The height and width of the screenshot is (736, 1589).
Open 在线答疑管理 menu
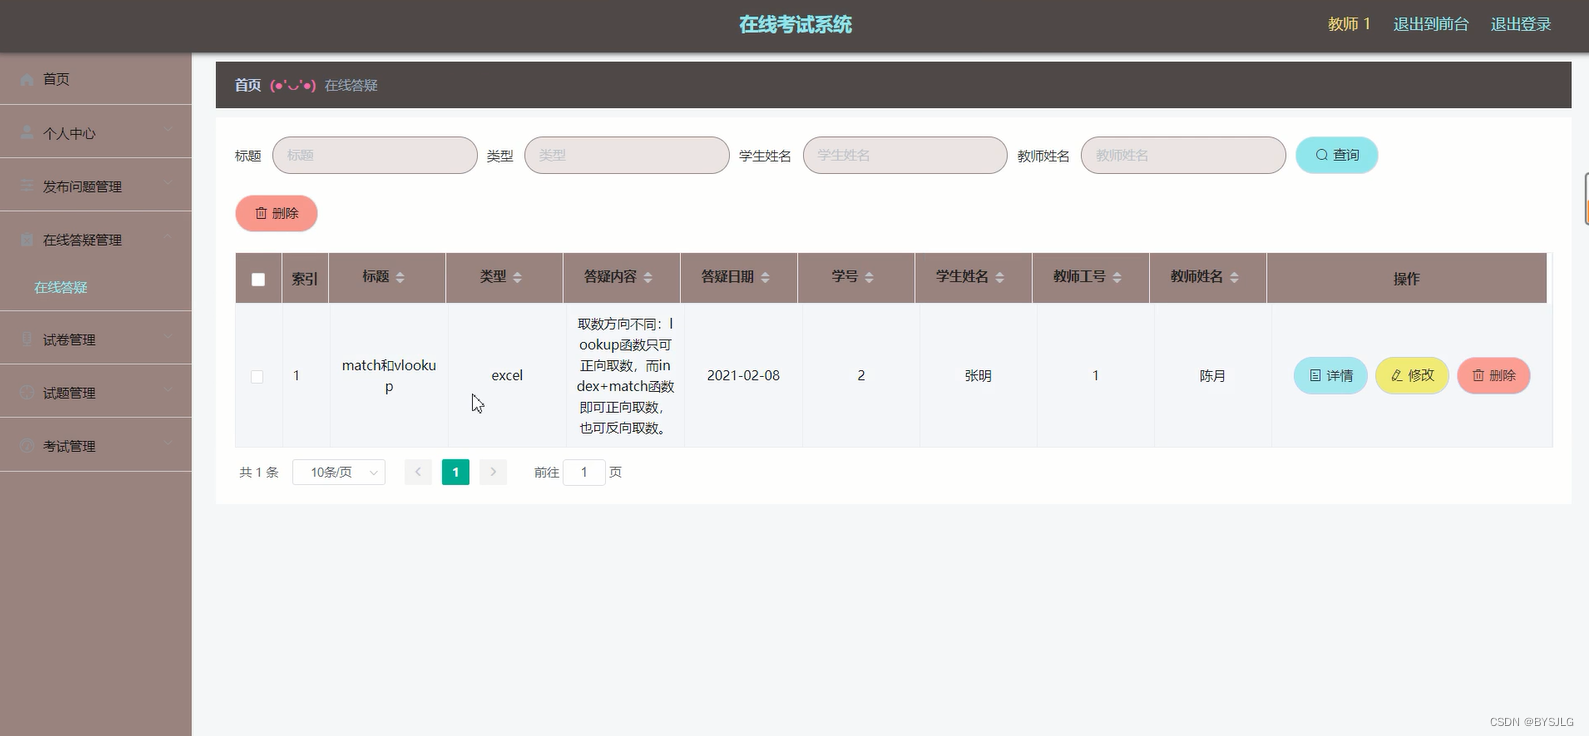tap(95, 239)
